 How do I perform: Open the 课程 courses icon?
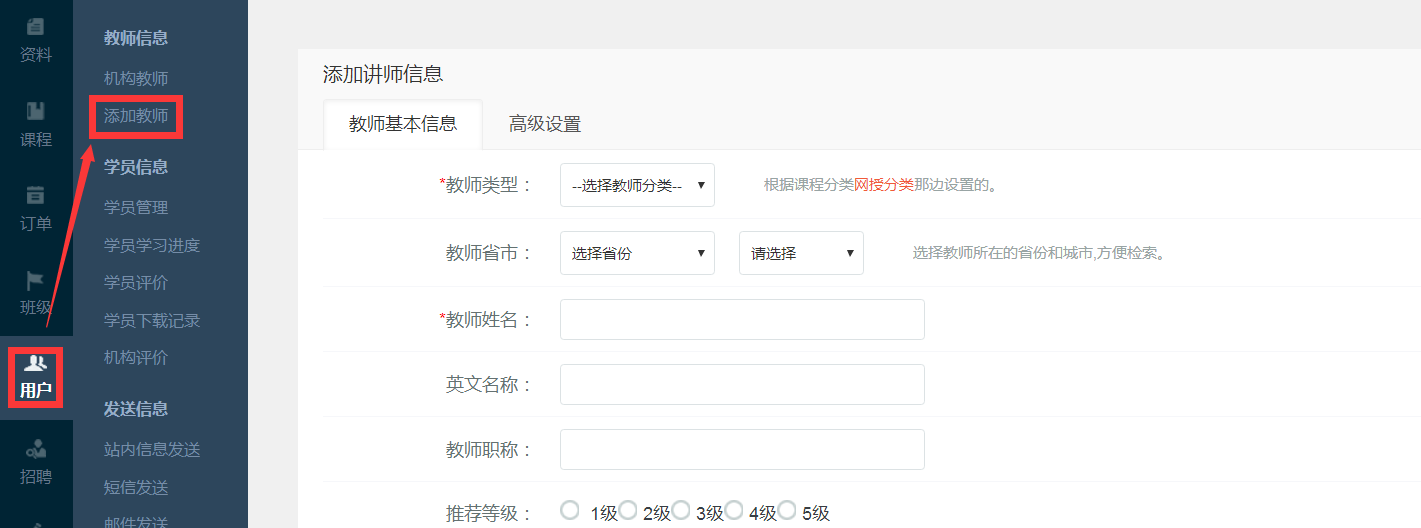click(x=36, y=124)
